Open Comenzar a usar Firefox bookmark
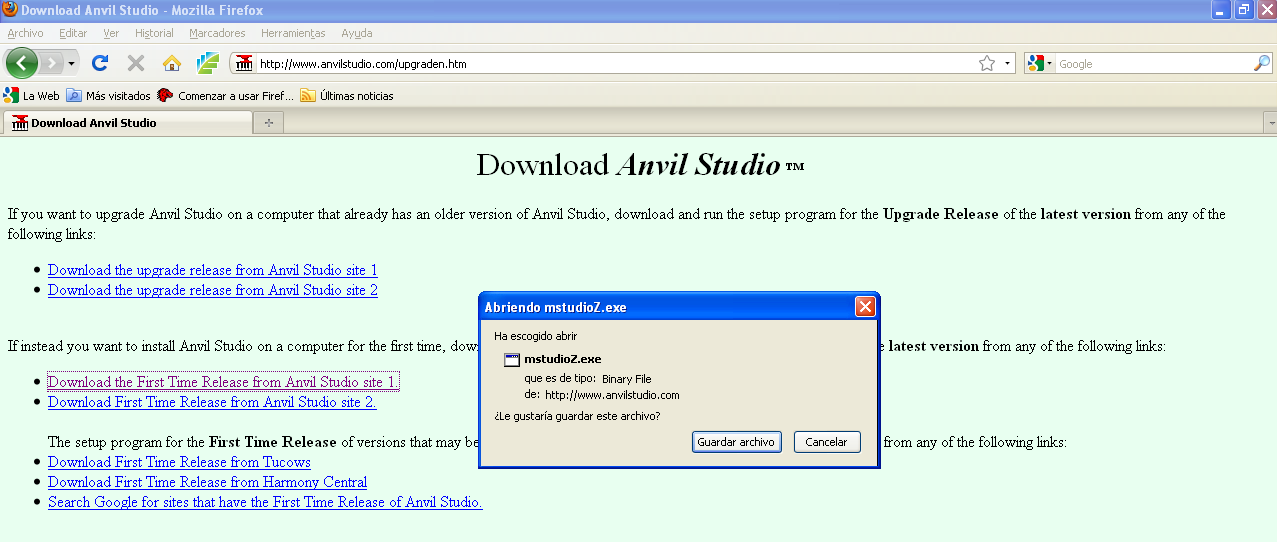1277x542 pixels. click(225, 96)
